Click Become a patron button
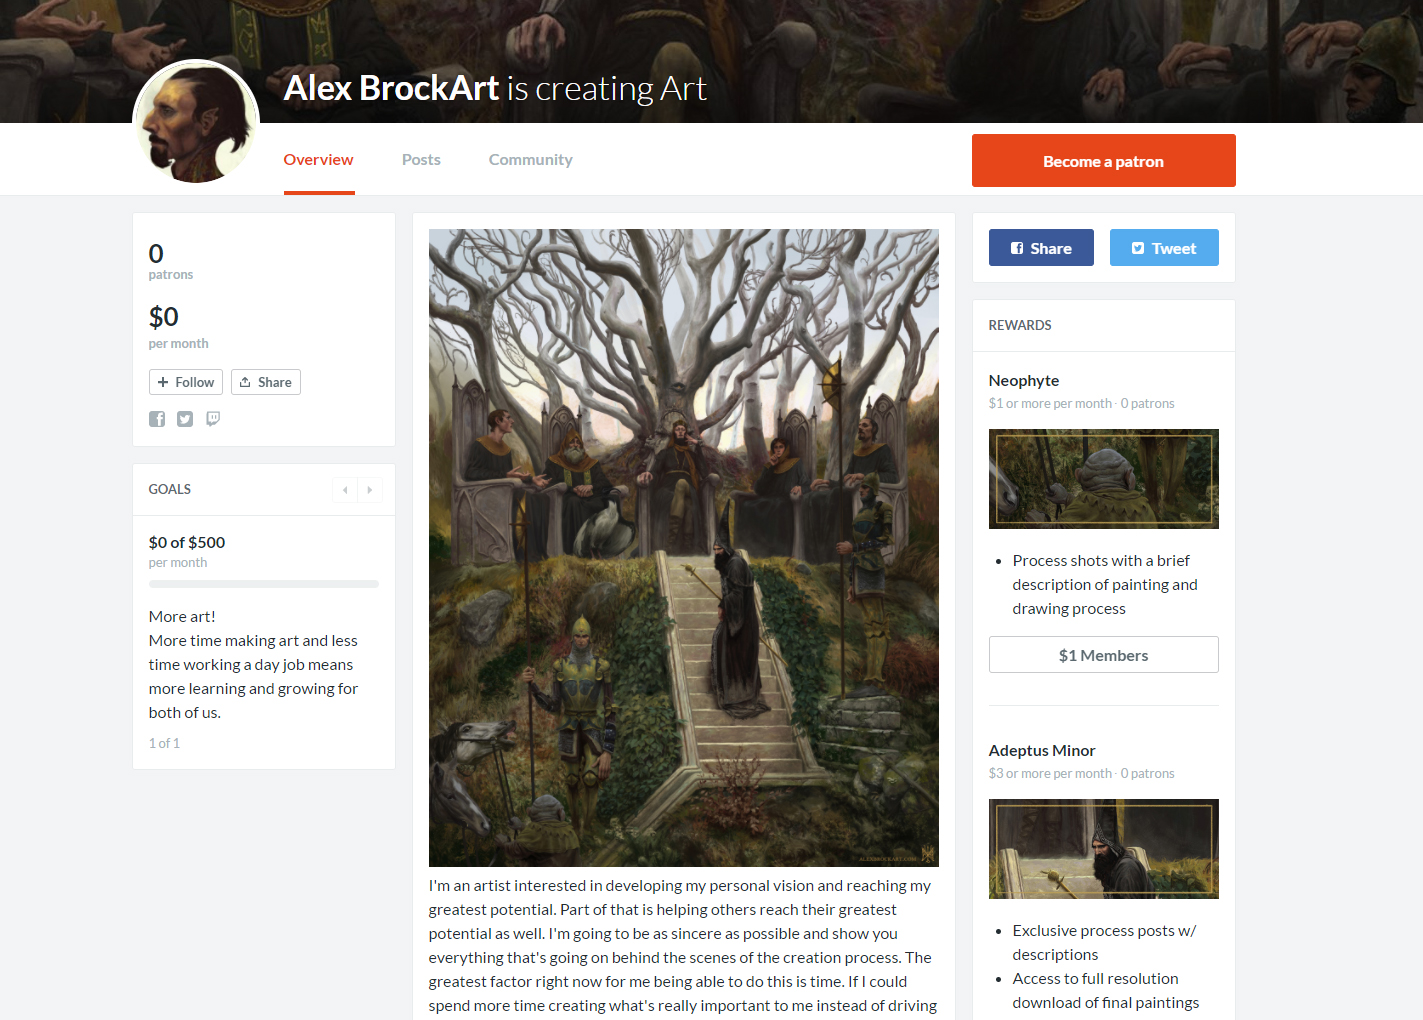The image size is (1423, 1020). point(1104,161)
